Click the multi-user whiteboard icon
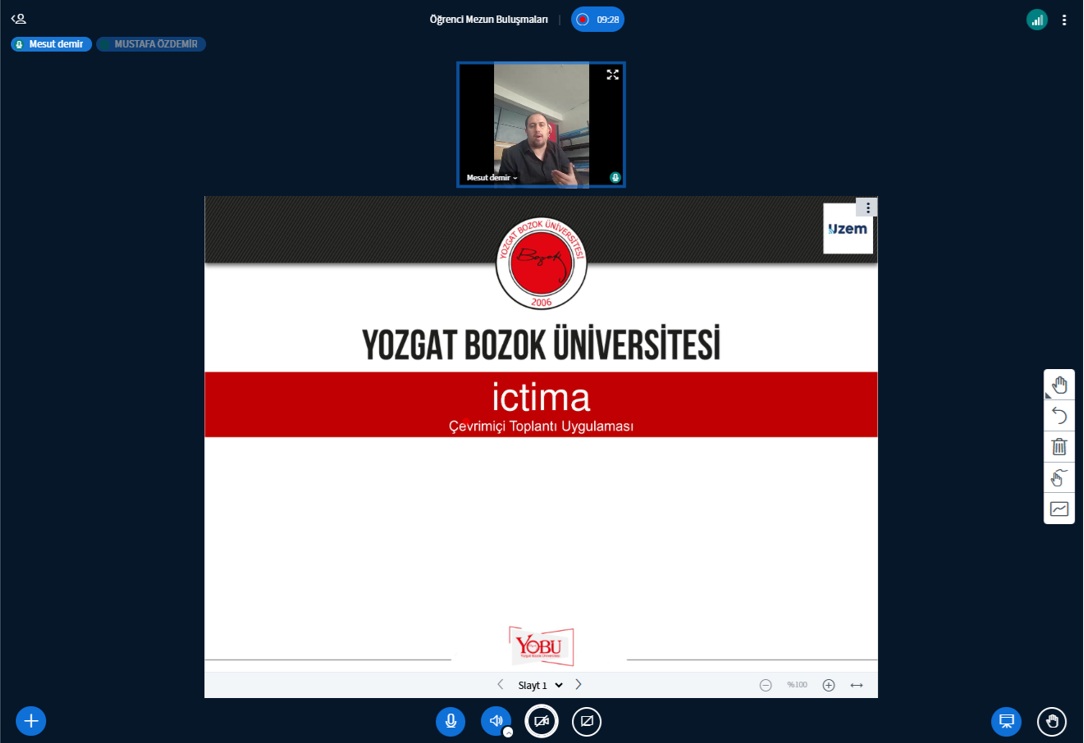Image resolution: width=1084 pixels, height=743 pixels. pyautogui.click(x=1059, y=478)
